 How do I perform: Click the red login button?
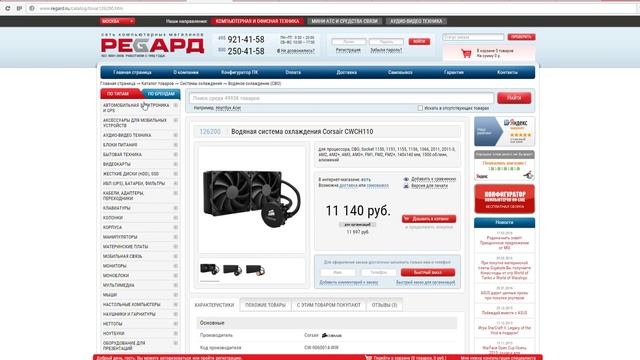click(419, 42)
